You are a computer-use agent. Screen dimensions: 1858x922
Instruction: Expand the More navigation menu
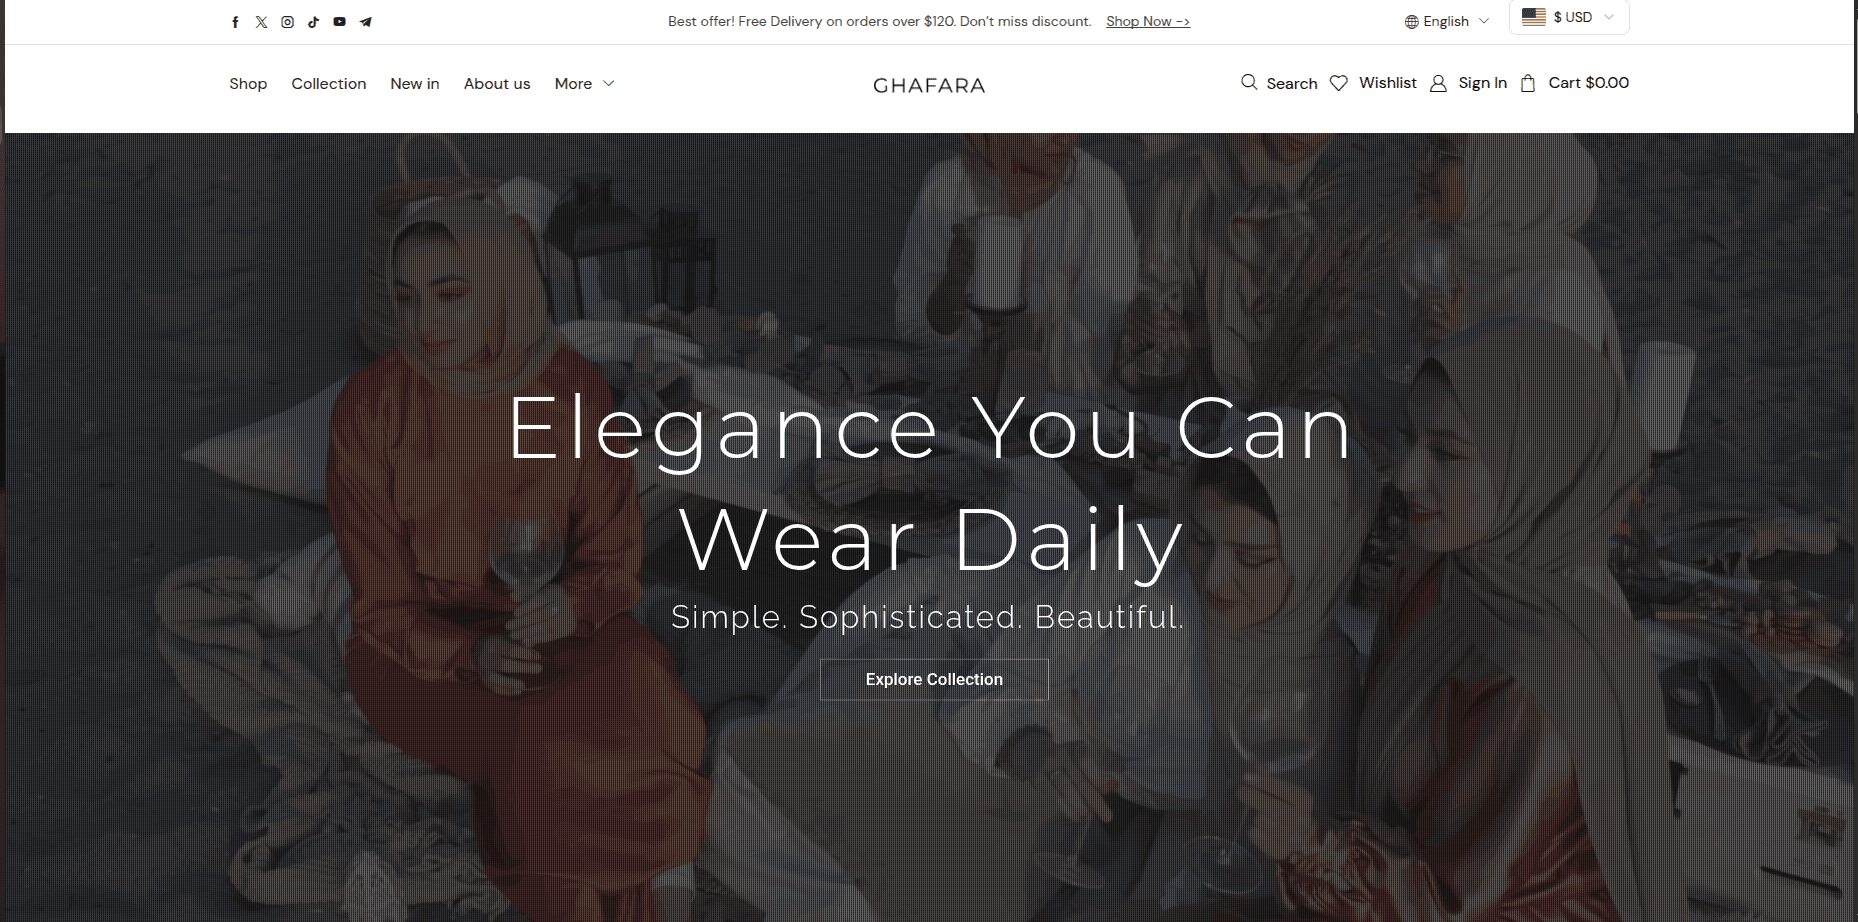click(584, 84)
